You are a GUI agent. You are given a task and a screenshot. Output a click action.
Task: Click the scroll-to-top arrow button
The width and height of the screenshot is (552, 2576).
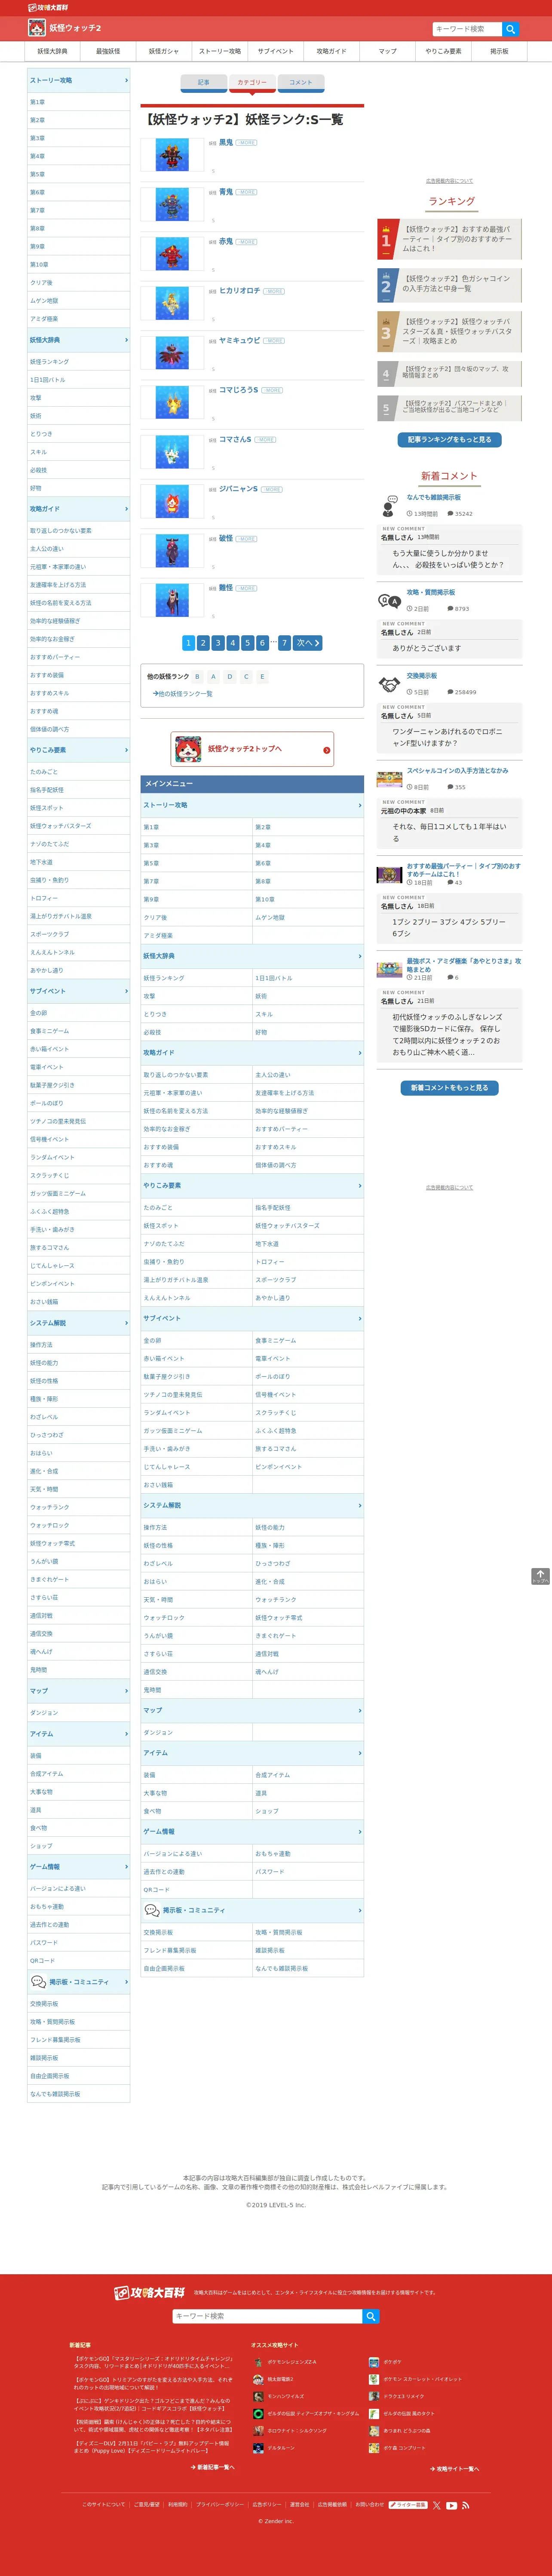[540, 1576]
